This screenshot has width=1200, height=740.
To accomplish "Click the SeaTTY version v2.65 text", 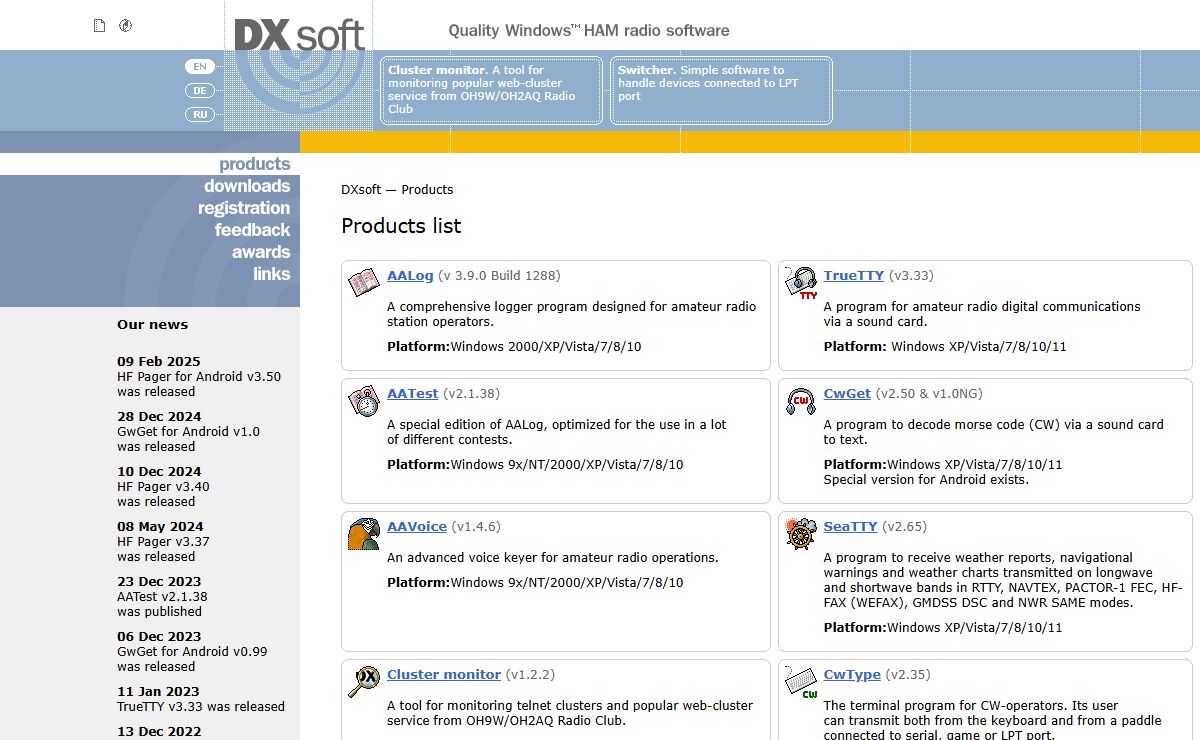I will pos(904,526).
